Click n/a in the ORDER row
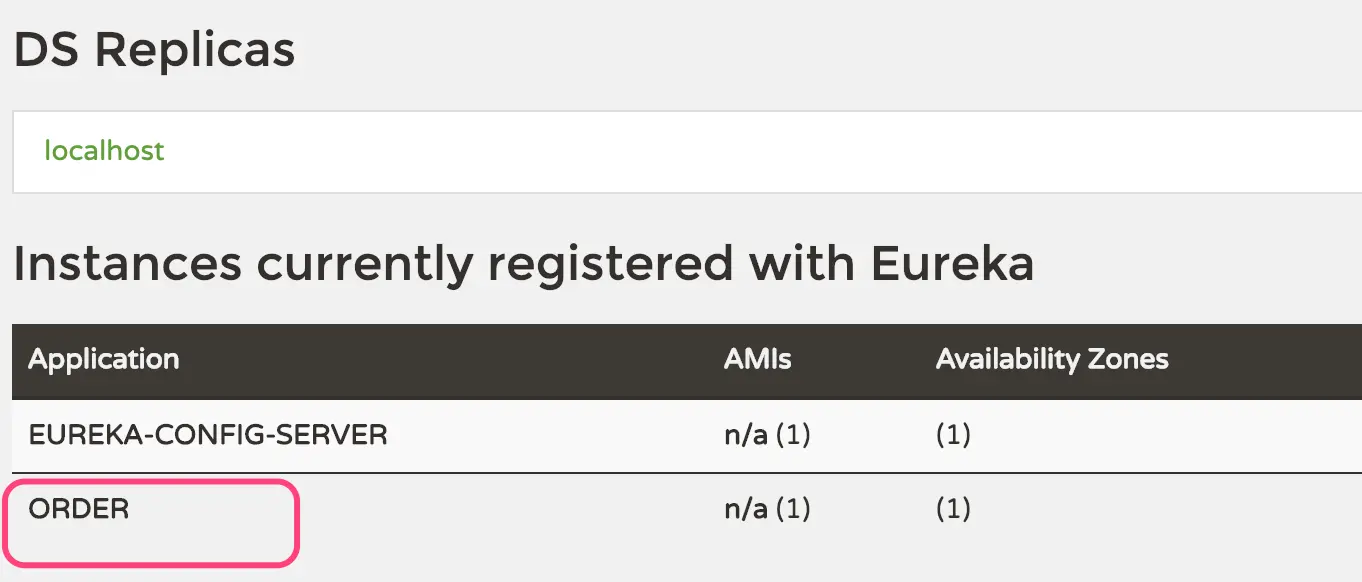The image size is (1362, 582). click(745, 510)
